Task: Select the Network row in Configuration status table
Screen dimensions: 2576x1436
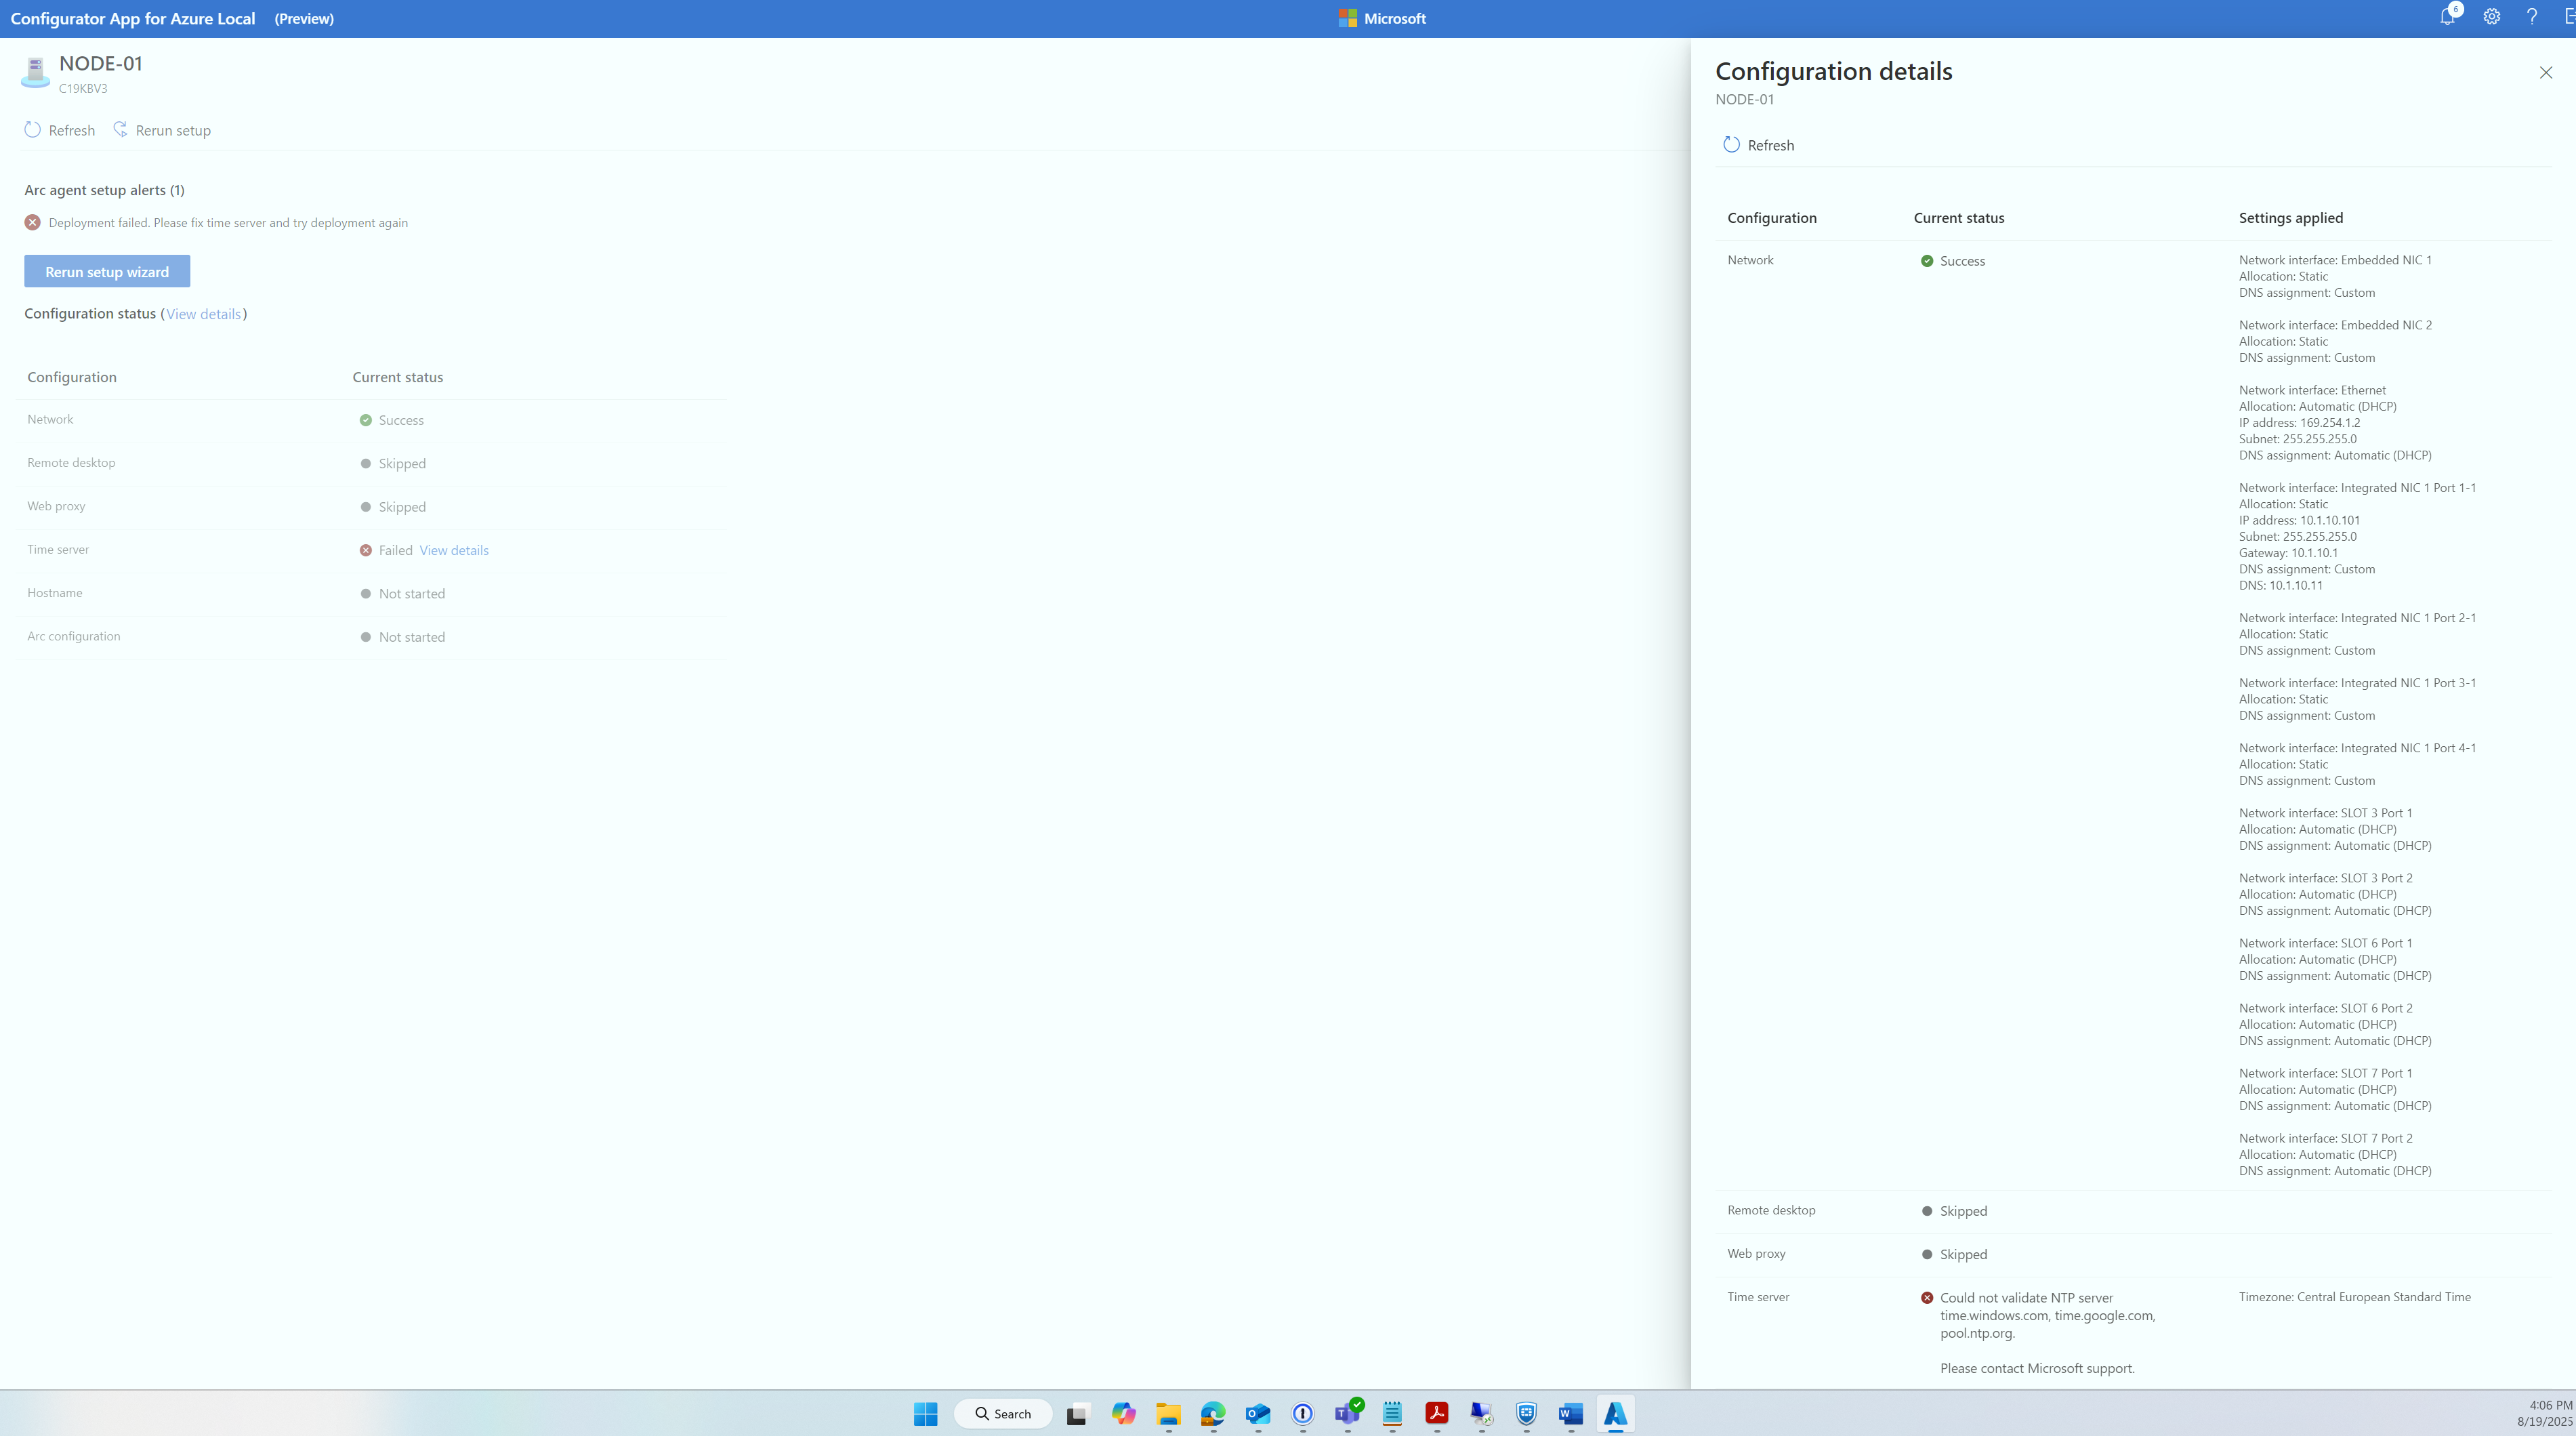Action: [x=372, y=420]
